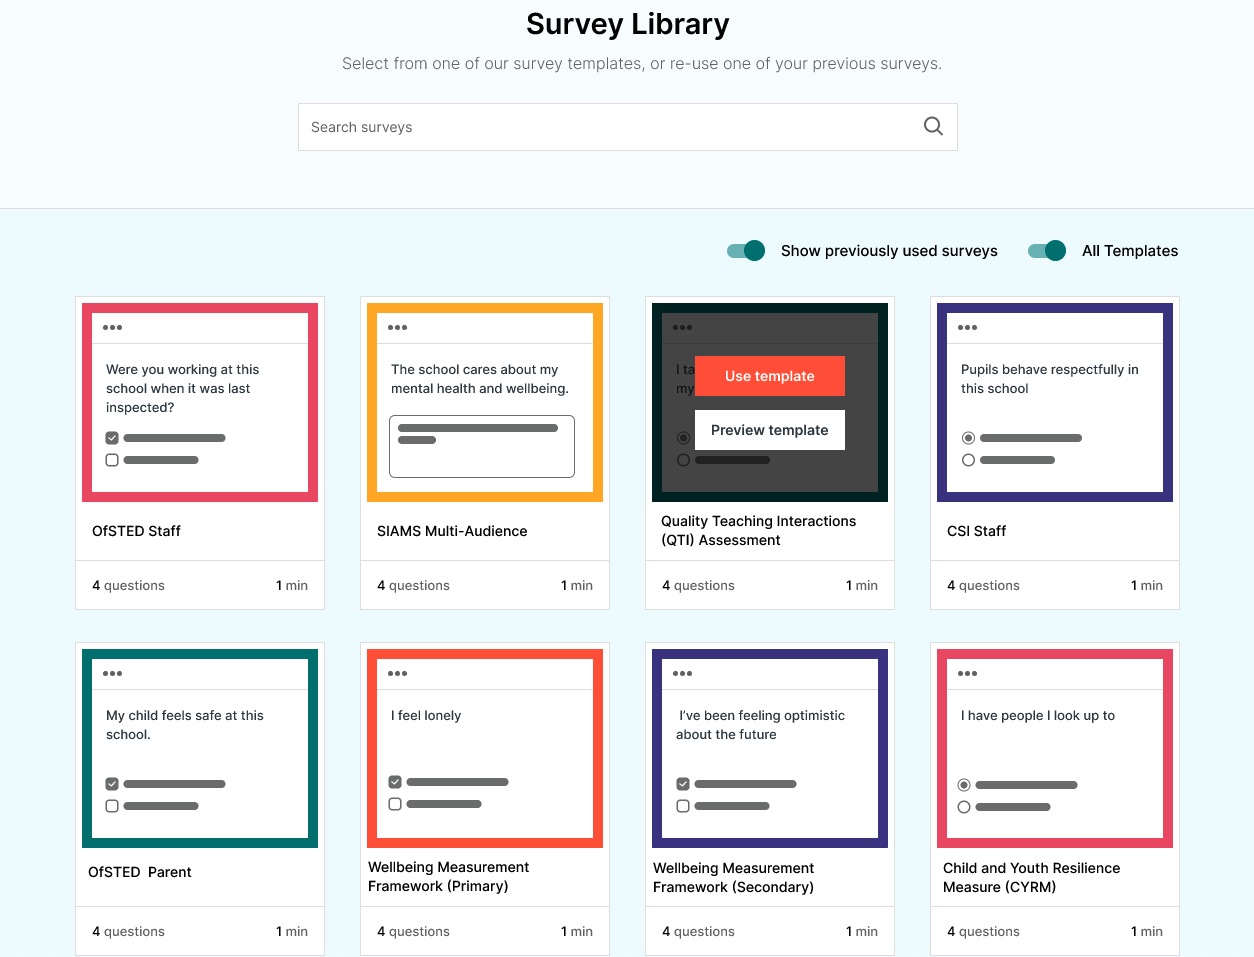Screen dimensions: 1254x957
Task: Disable Show previously used surveys
Action: tap(745, 251)
